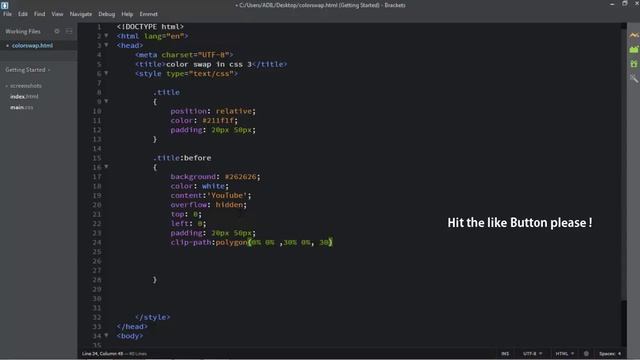The width and height of the screenshot is (640, 360).
Task: Collapse the html tag fold on line 2
Action: [106, 36]
